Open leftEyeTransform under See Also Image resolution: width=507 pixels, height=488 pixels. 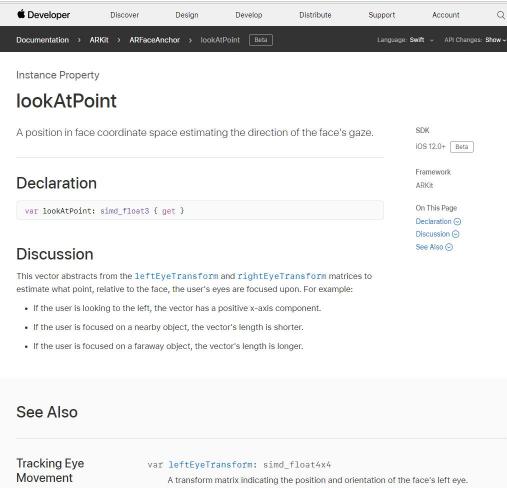point(212,465)
